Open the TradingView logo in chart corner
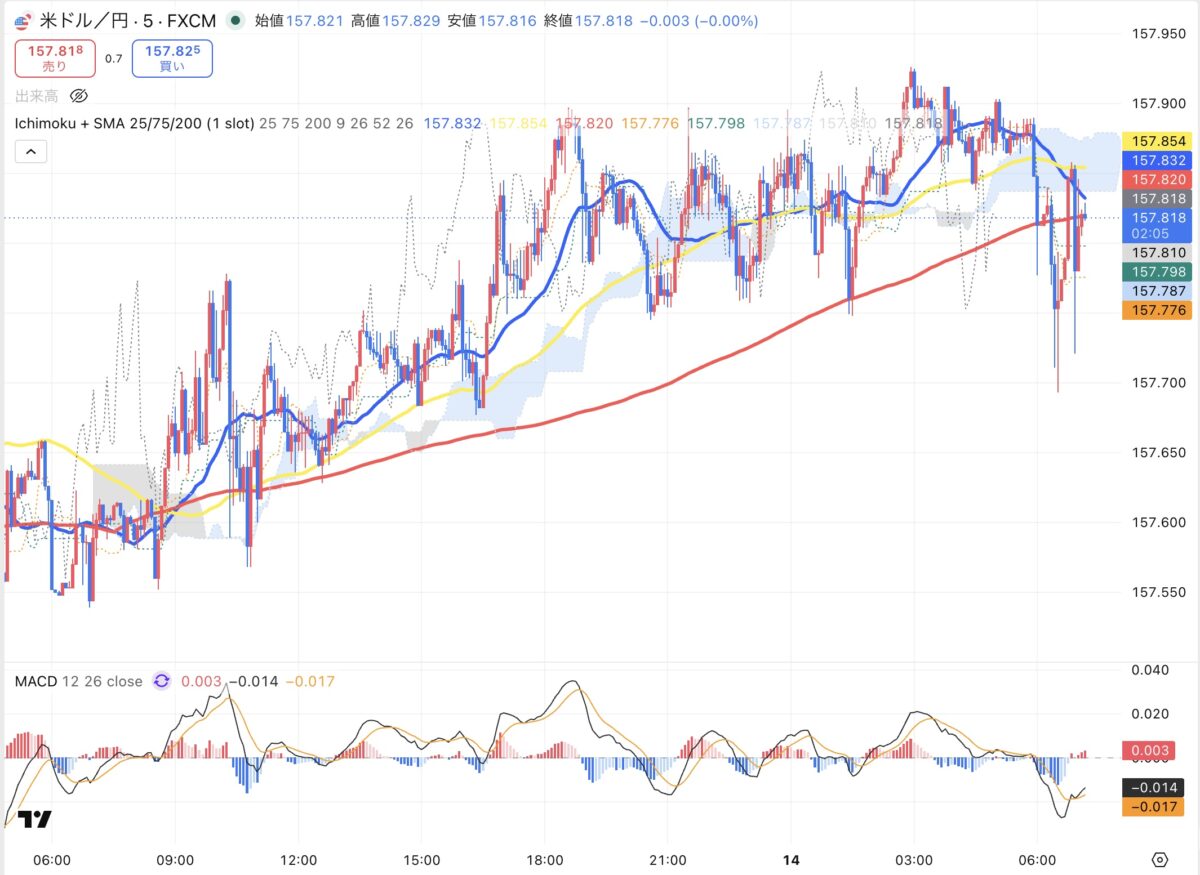 tap(35, 819)
